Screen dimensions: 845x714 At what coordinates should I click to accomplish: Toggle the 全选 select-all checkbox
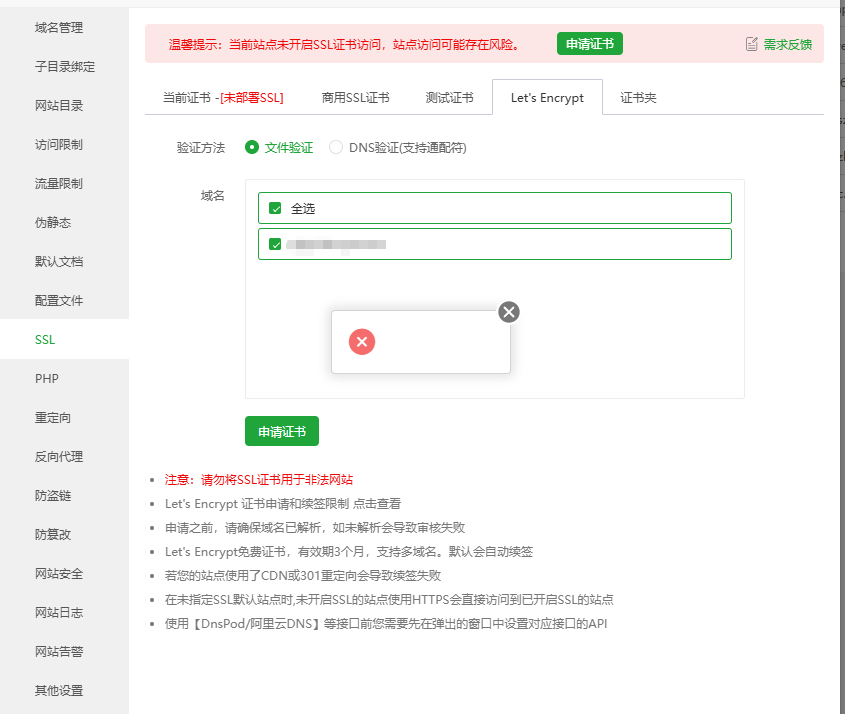pyautogui.click(x=275, y=208)
